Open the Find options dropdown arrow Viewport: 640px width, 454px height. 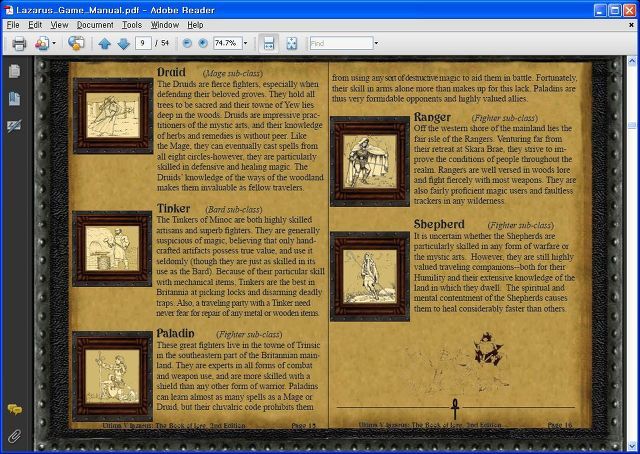point(376,43)
